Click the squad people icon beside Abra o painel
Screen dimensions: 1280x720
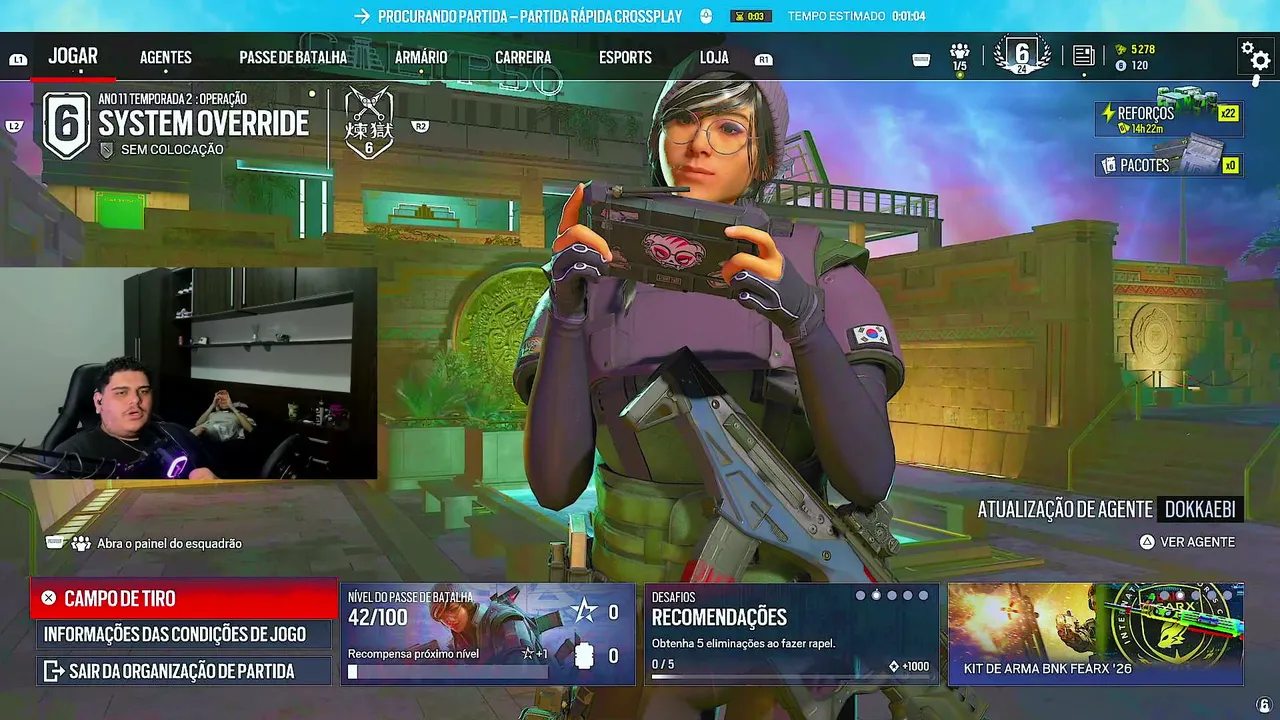pyautogui.click(x=82, y=543)
